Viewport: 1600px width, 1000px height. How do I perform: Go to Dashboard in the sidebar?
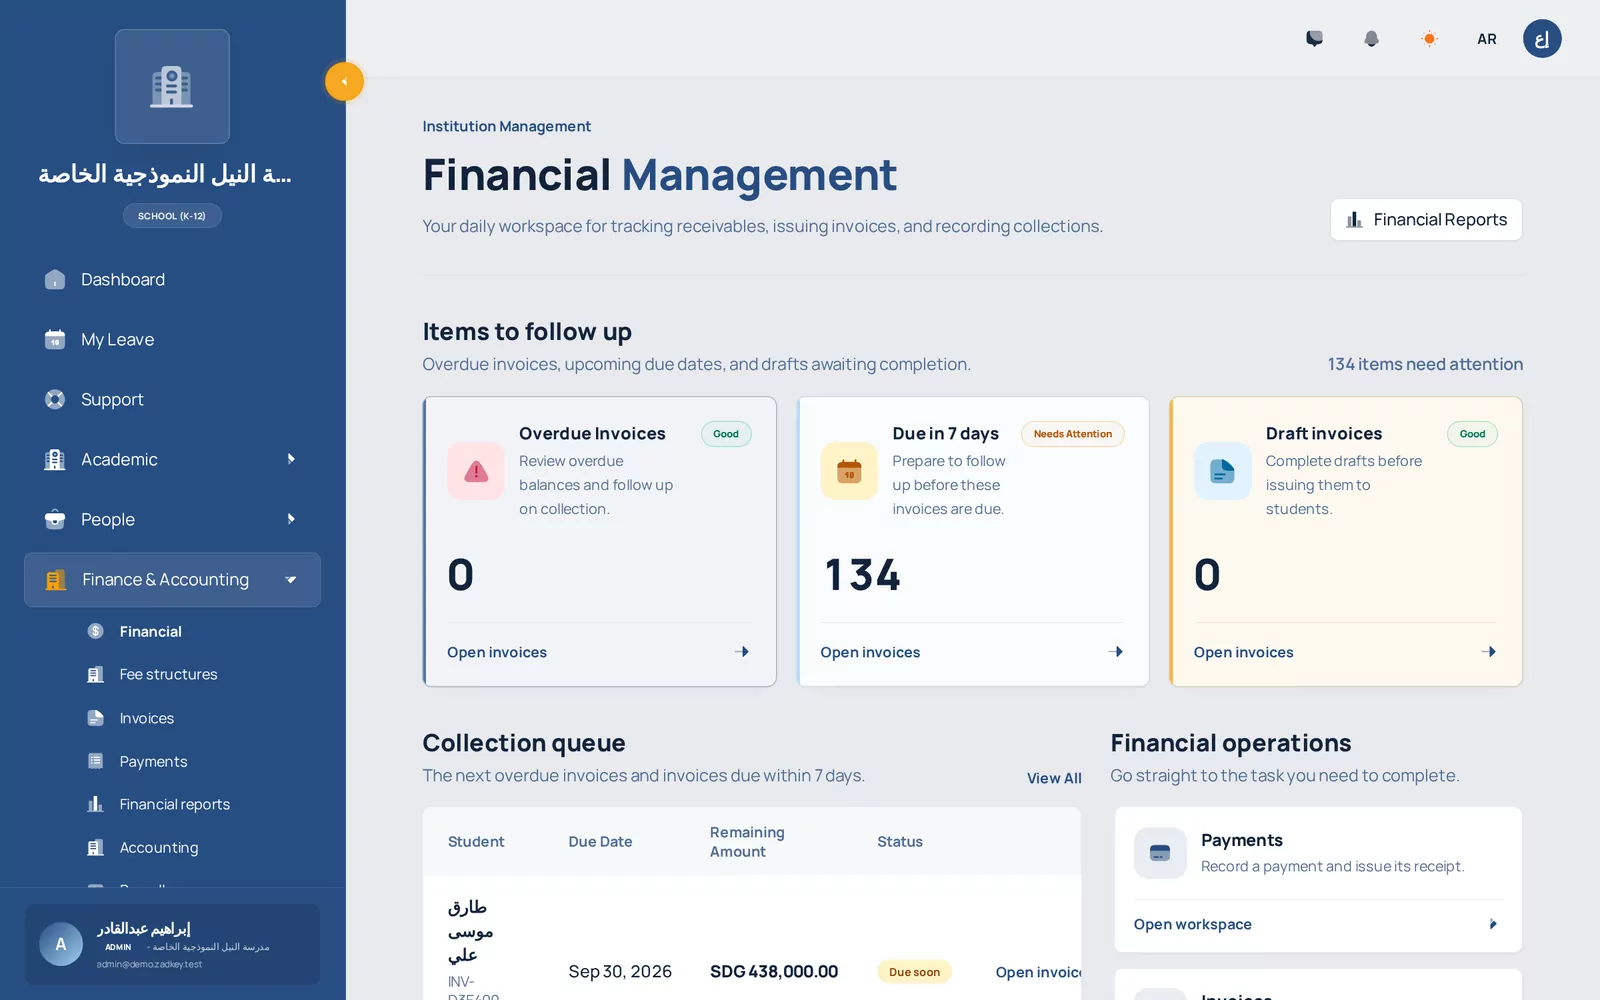(172, 280)
